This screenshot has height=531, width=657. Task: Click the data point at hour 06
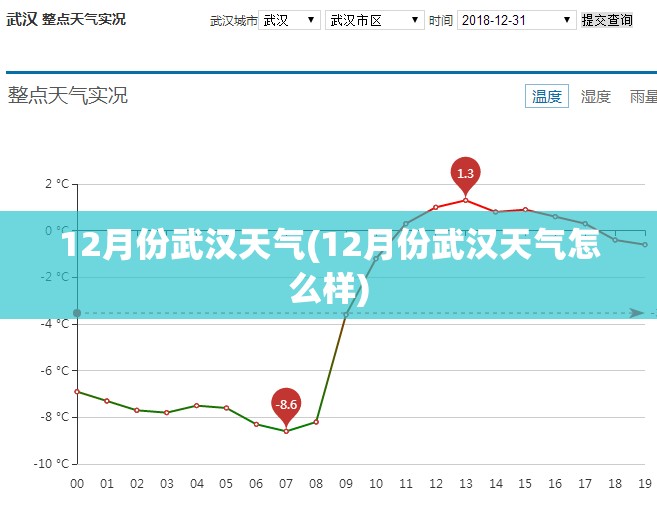(x=256, y=424)
